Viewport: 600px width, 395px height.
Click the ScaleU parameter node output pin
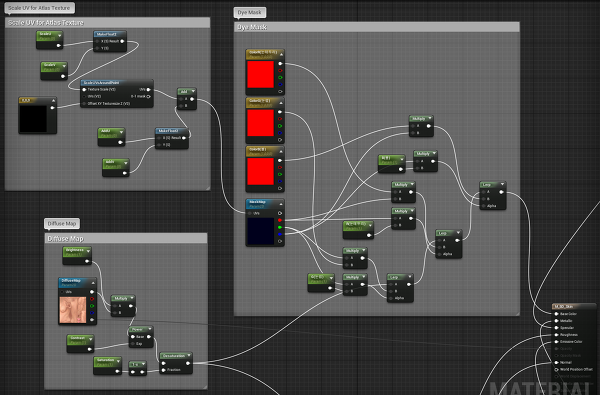tap(59, 46)
